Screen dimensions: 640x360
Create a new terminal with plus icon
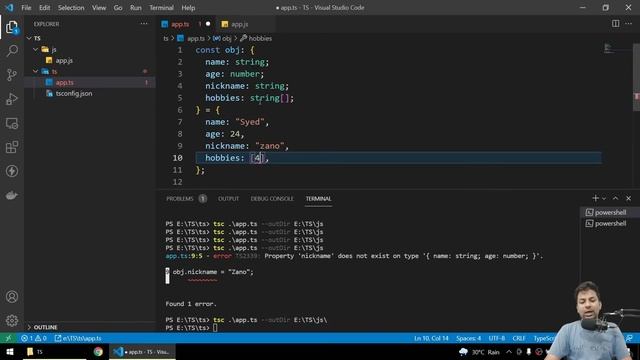coord(595,198)
